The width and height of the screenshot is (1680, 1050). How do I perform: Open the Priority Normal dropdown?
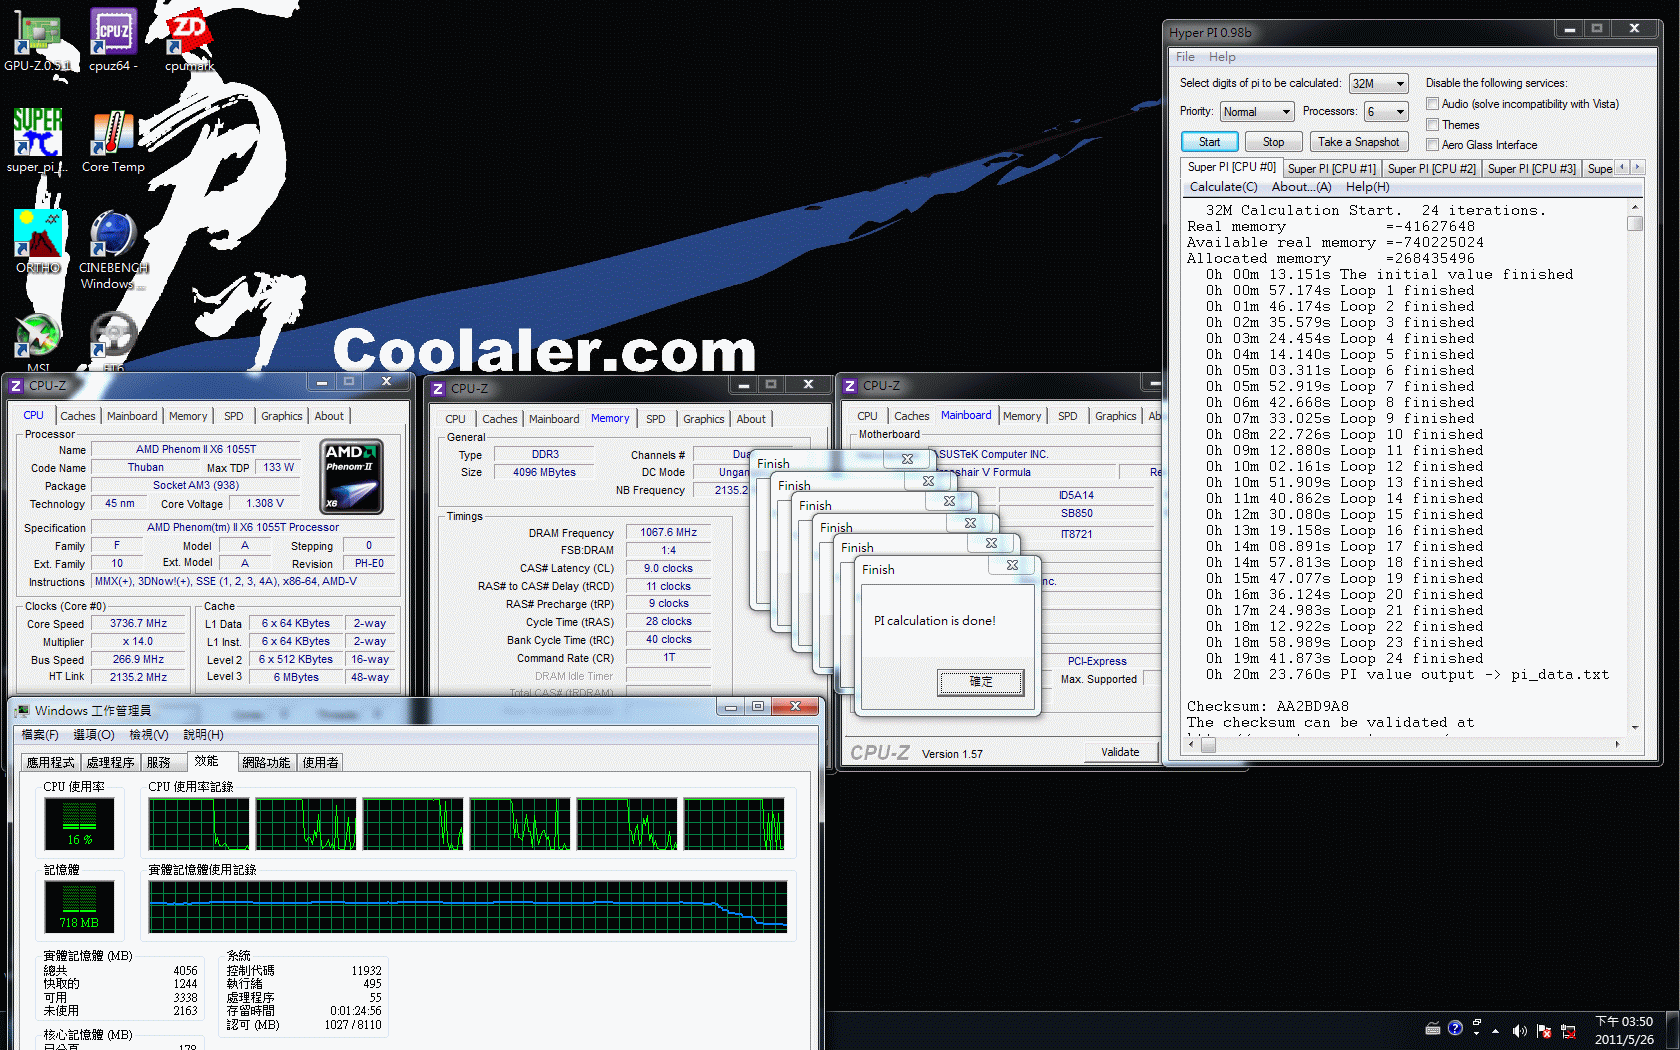click(x=1257, y=112)
